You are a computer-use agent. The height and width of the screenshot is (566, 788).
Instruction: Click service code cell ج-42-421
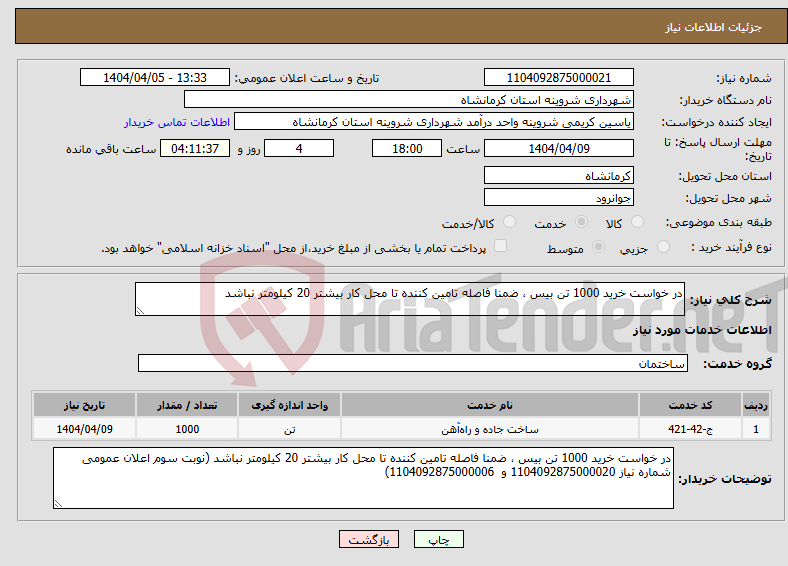point(691,429)
